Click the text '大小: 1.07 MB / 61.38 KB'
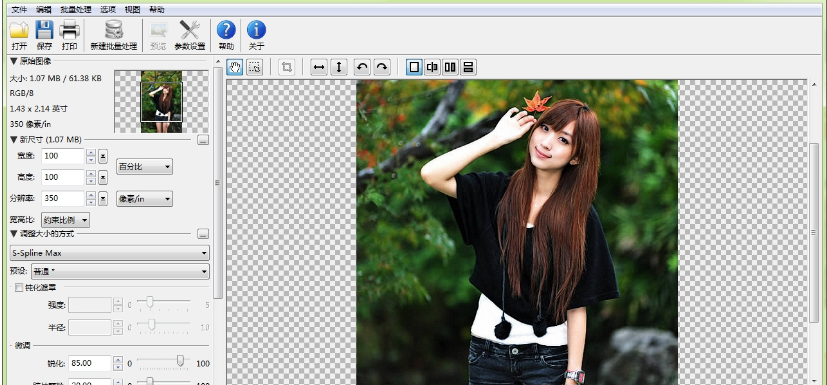The image size is (827, 385). [x=56, y=78]
